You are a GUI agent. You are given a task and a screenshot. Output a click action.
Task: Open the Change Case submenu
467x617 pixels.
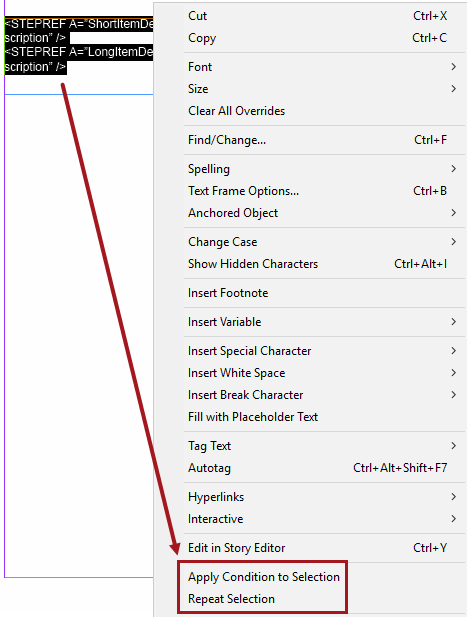pos(309,242)
